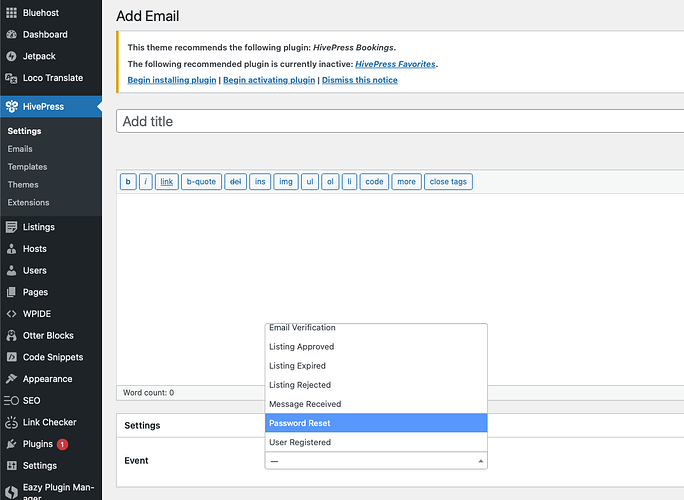Open the HivePress Settings submenu item
This screenshot has width=684, height=500.
(x=24, y=131)
